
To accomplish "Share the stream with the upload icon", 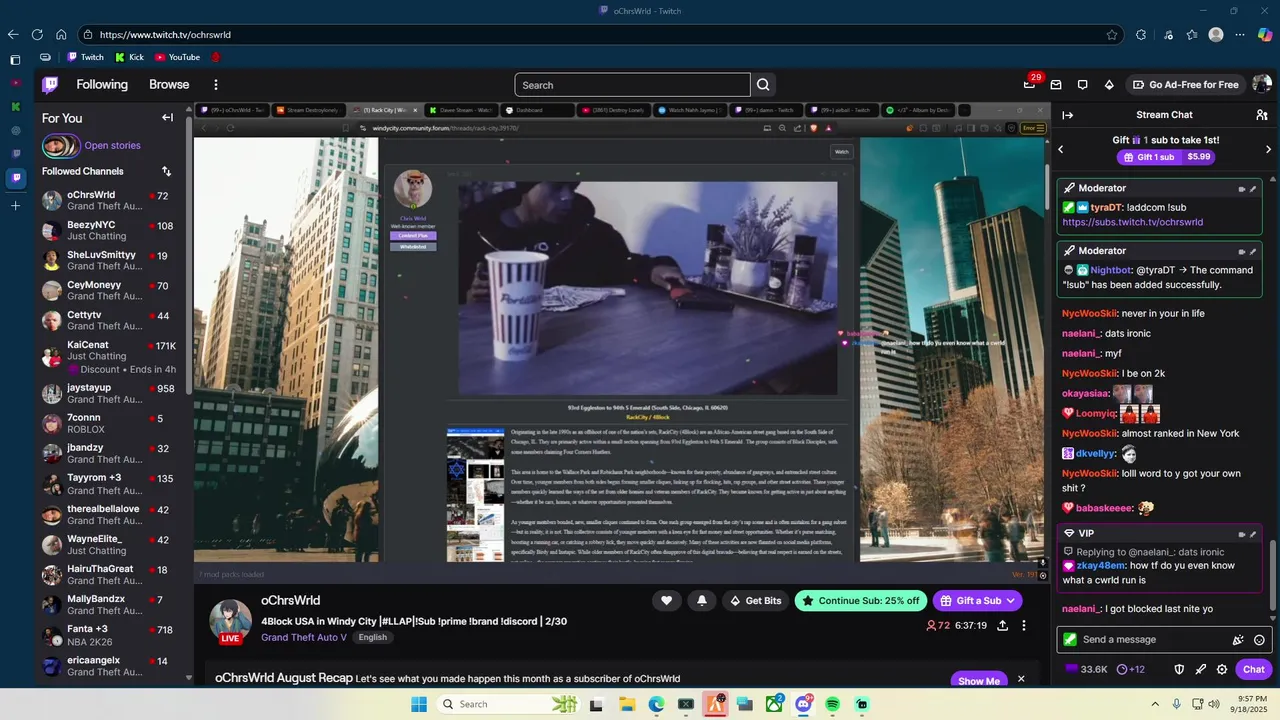I will tap(1003, 625).
